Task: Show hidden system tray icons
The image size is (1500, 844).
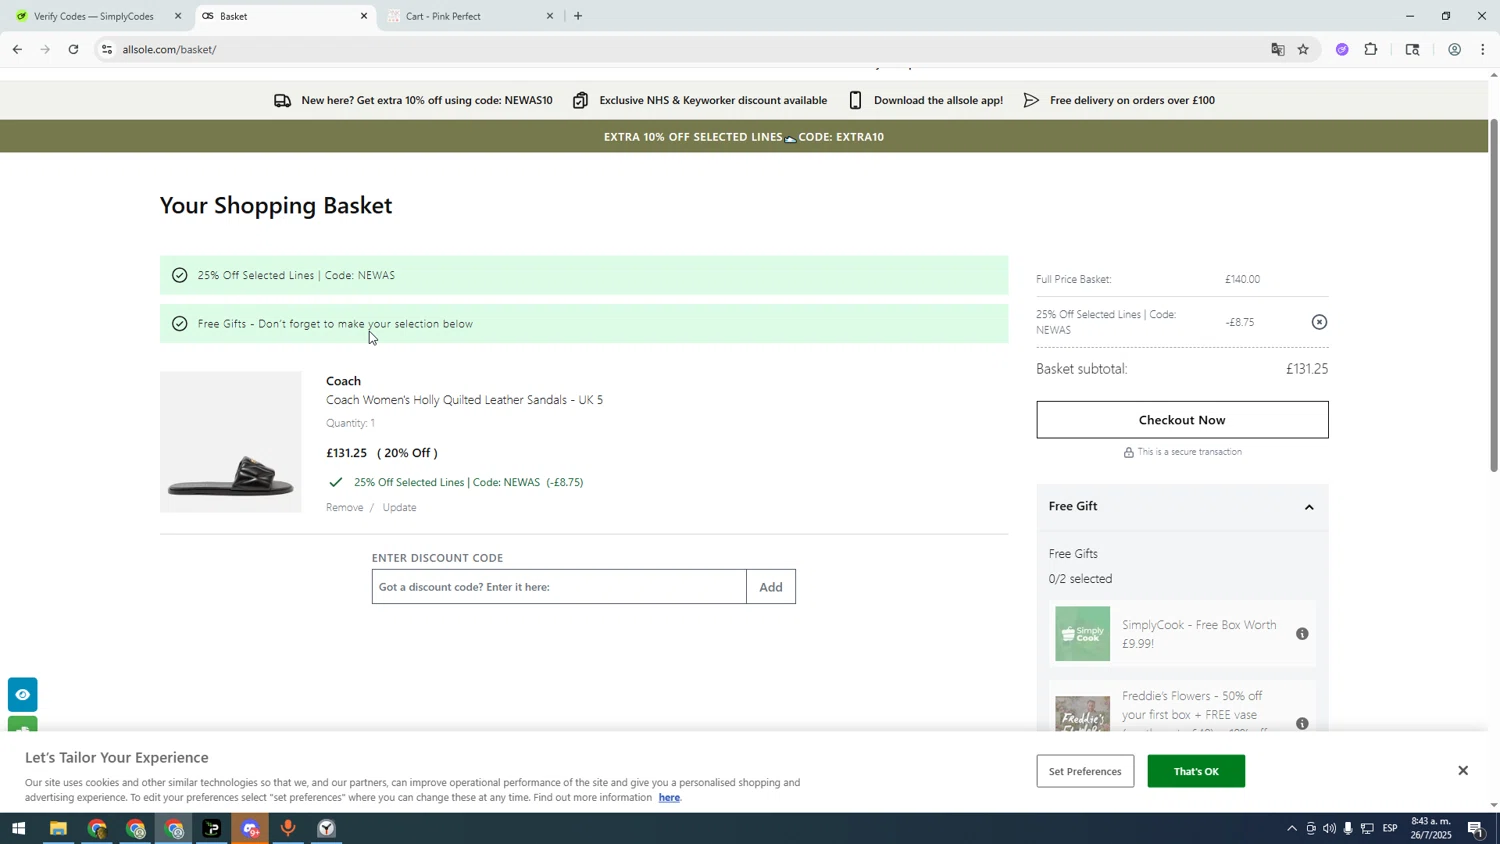Action: 1291,829
